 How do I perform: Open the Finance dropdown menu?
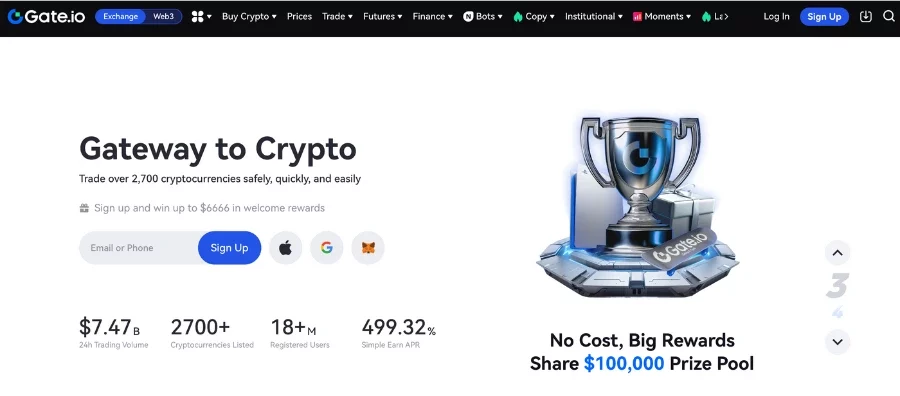(x=432, y=17)
